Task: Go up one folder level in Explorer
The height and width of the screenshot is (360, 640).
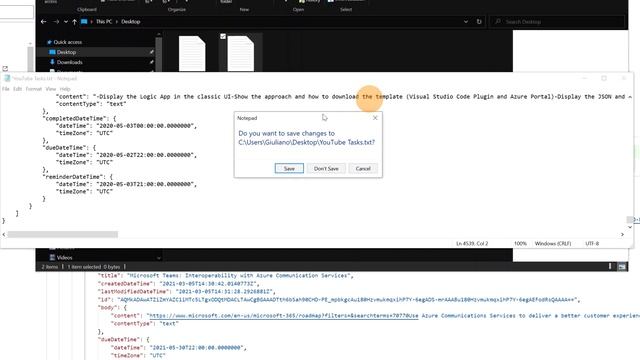Action: (74, 22)
